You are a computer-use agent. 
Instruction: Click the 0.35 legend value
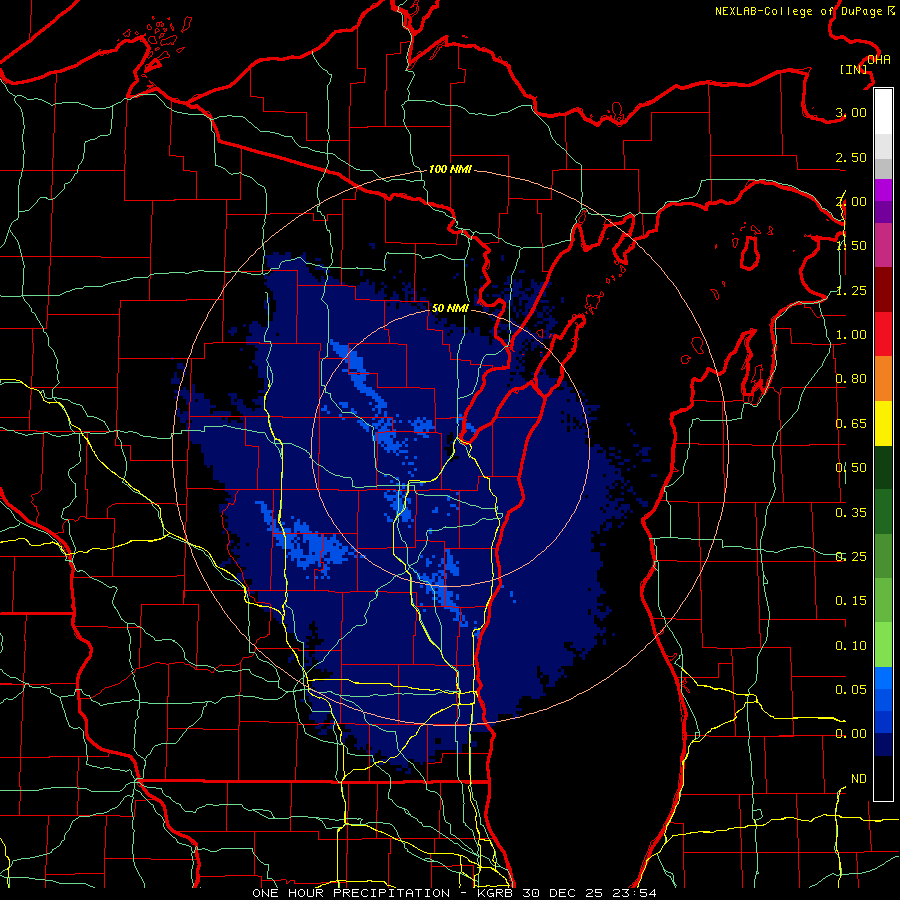point(851,513)
